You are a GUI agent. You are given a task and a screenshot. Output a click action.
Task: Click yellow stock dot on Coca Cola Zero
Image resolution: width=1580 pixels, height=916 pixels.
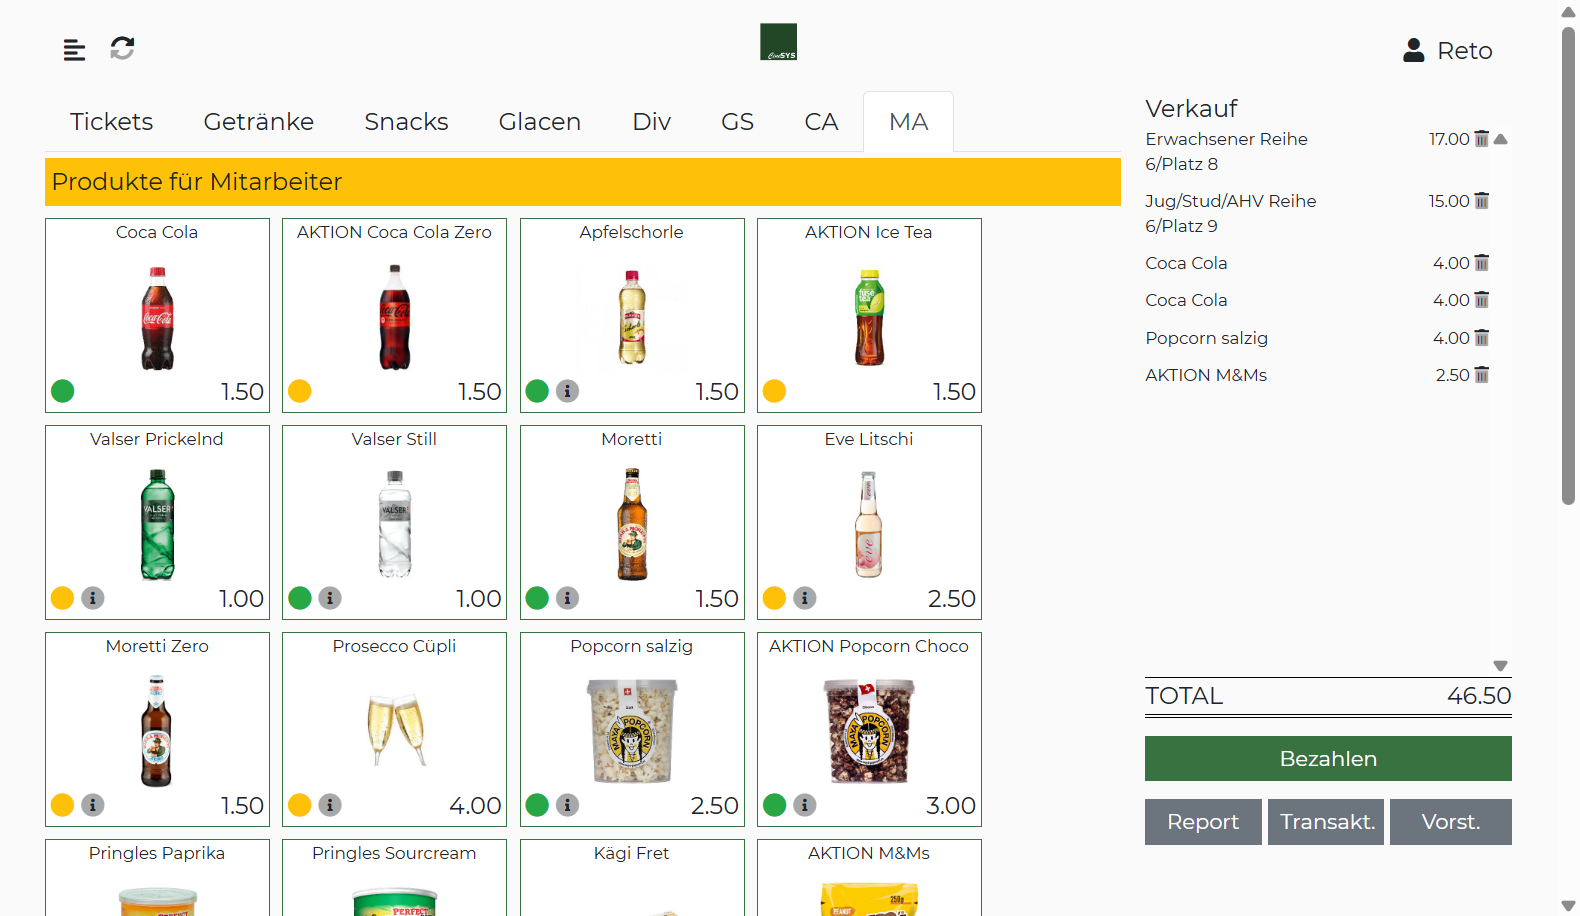tap(300, 391)
